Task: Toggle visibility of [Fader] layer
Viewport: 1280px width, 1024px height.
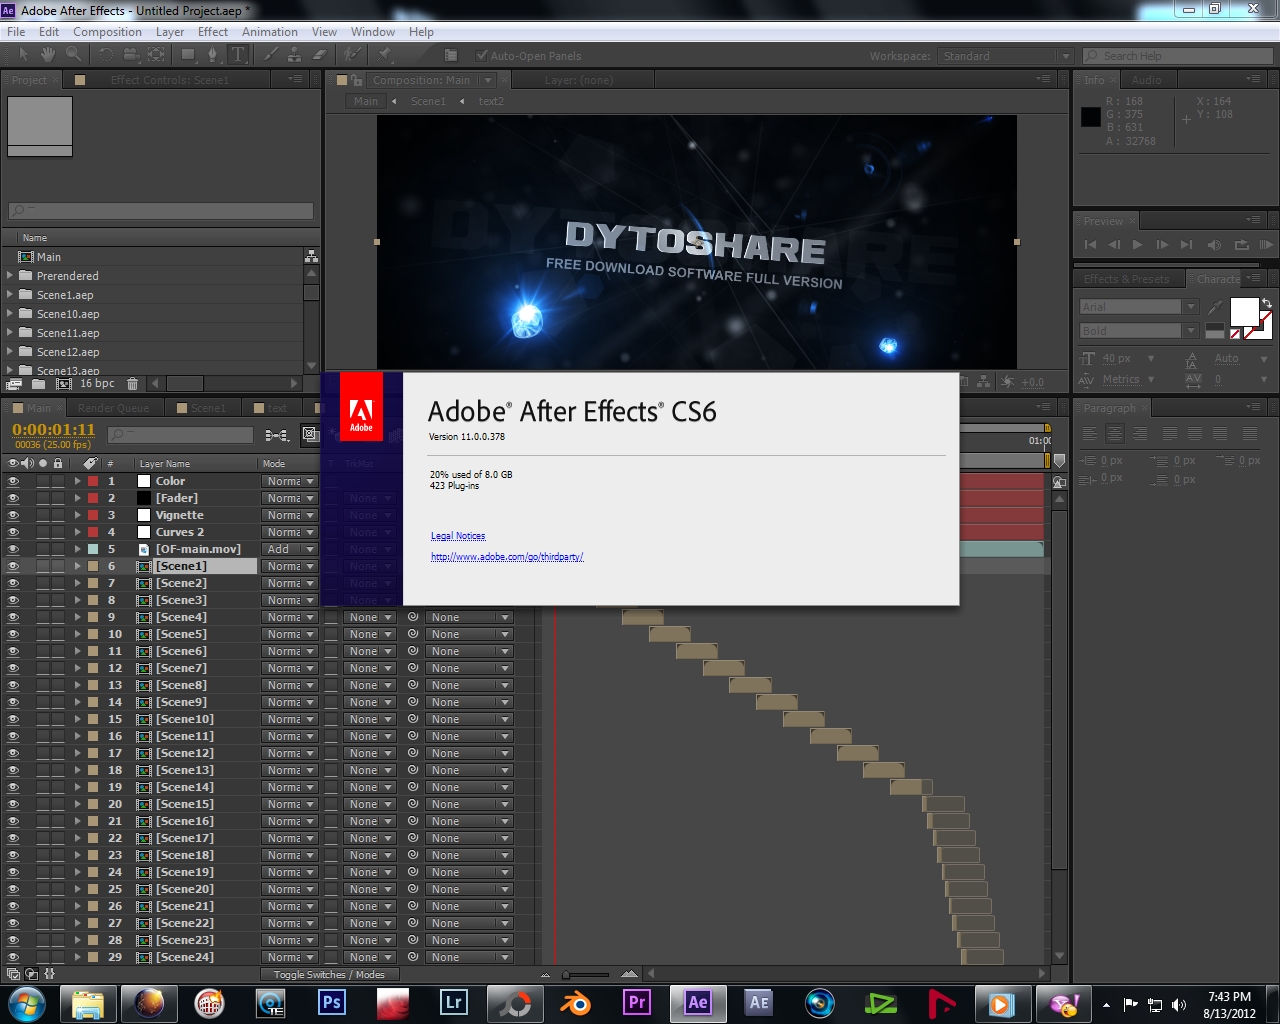Action: point(13,498)
